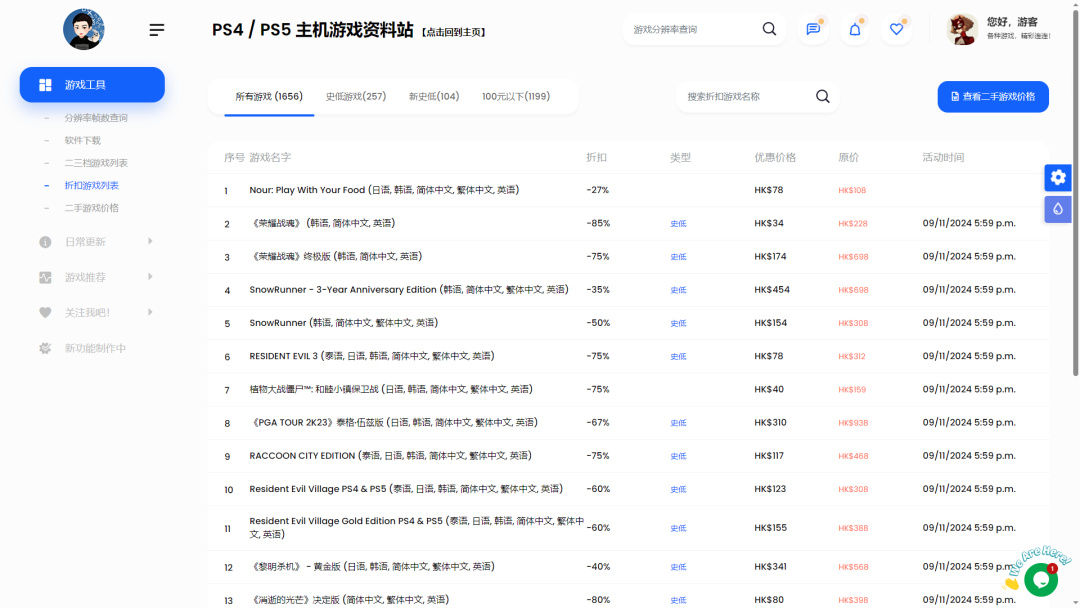Click the 《荣耀战魂》终极版 game name
The height and width of the screenshot is (608, 1080).
click(335, 256)
